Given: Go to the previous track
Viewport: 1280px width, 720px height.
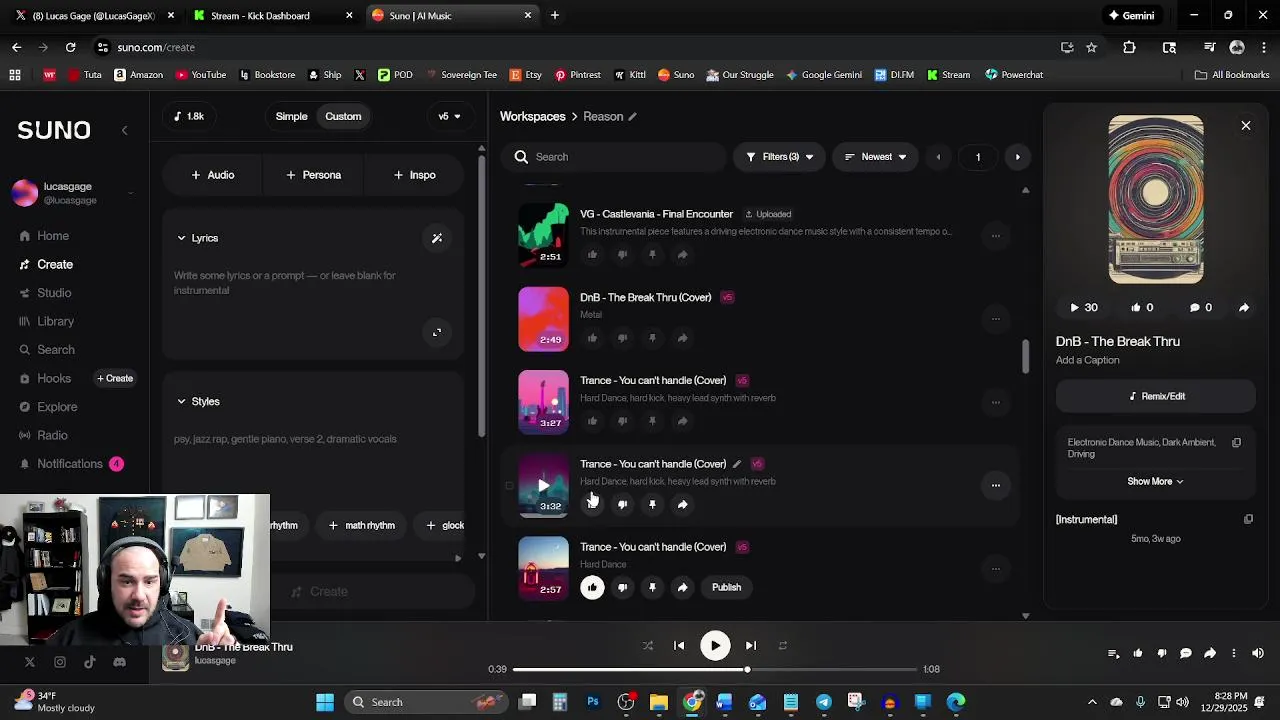Looking at the screenshot, I should pyautogui.click(x=679, y=646).
